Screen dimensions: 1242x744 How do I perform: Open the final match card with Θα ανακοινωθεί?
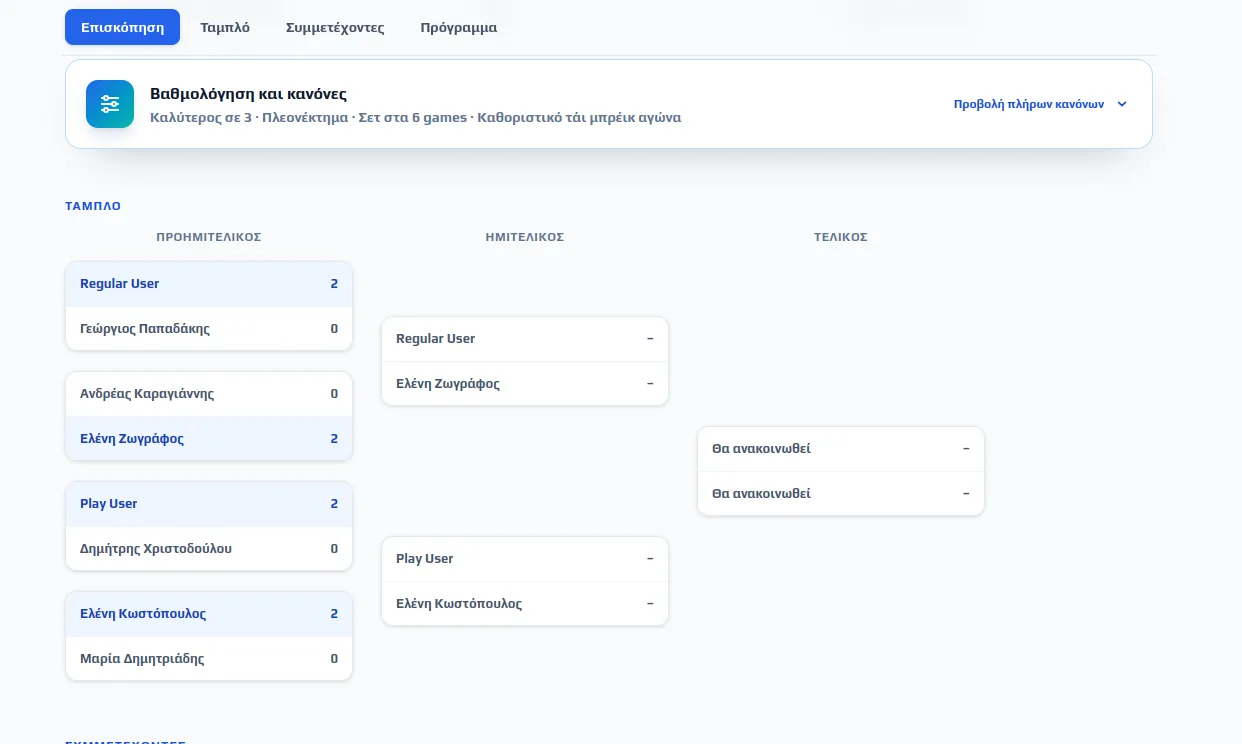pyautogui.click(x=841, y=471)
